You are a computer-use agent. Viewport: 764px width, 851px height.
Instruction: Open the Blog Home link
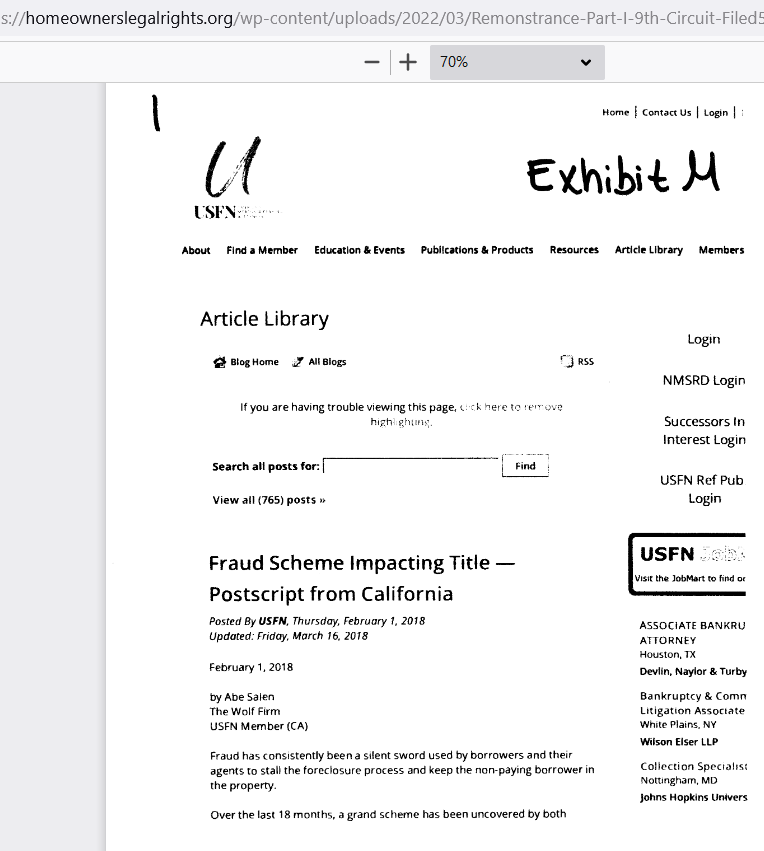click(254, 362)
